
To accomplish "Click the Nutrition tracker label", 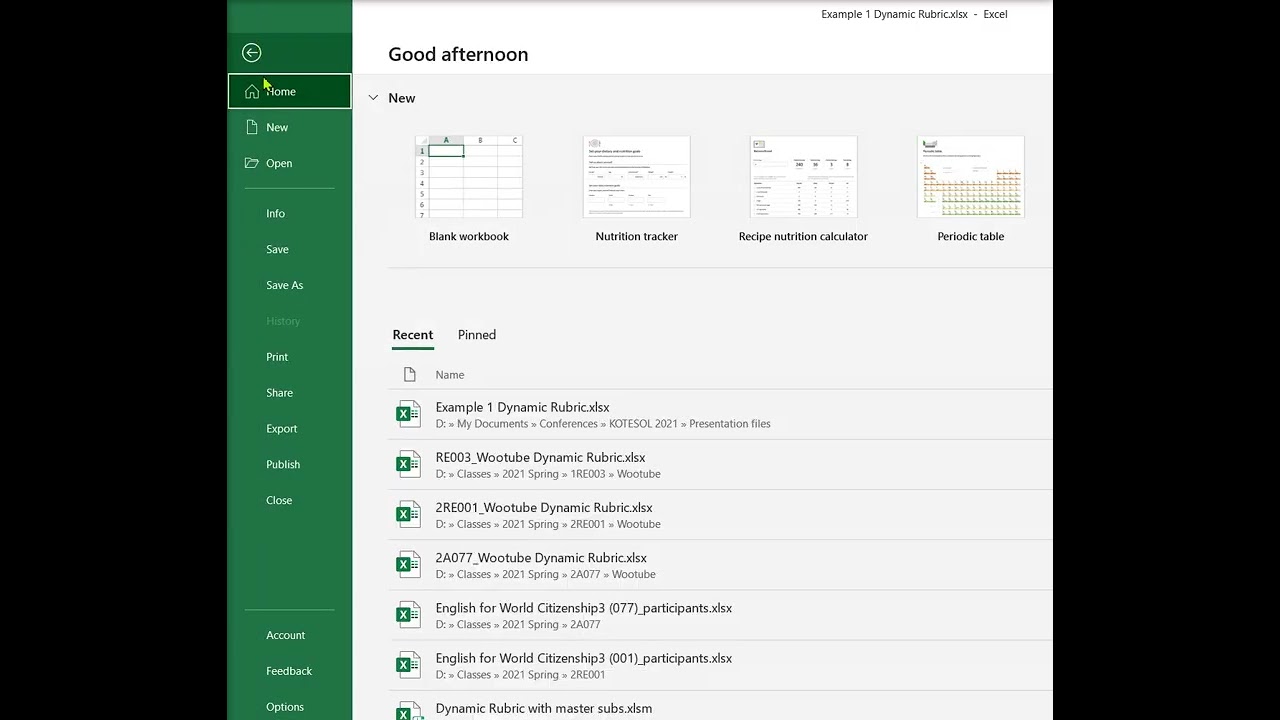I will [x=637, y=237].
